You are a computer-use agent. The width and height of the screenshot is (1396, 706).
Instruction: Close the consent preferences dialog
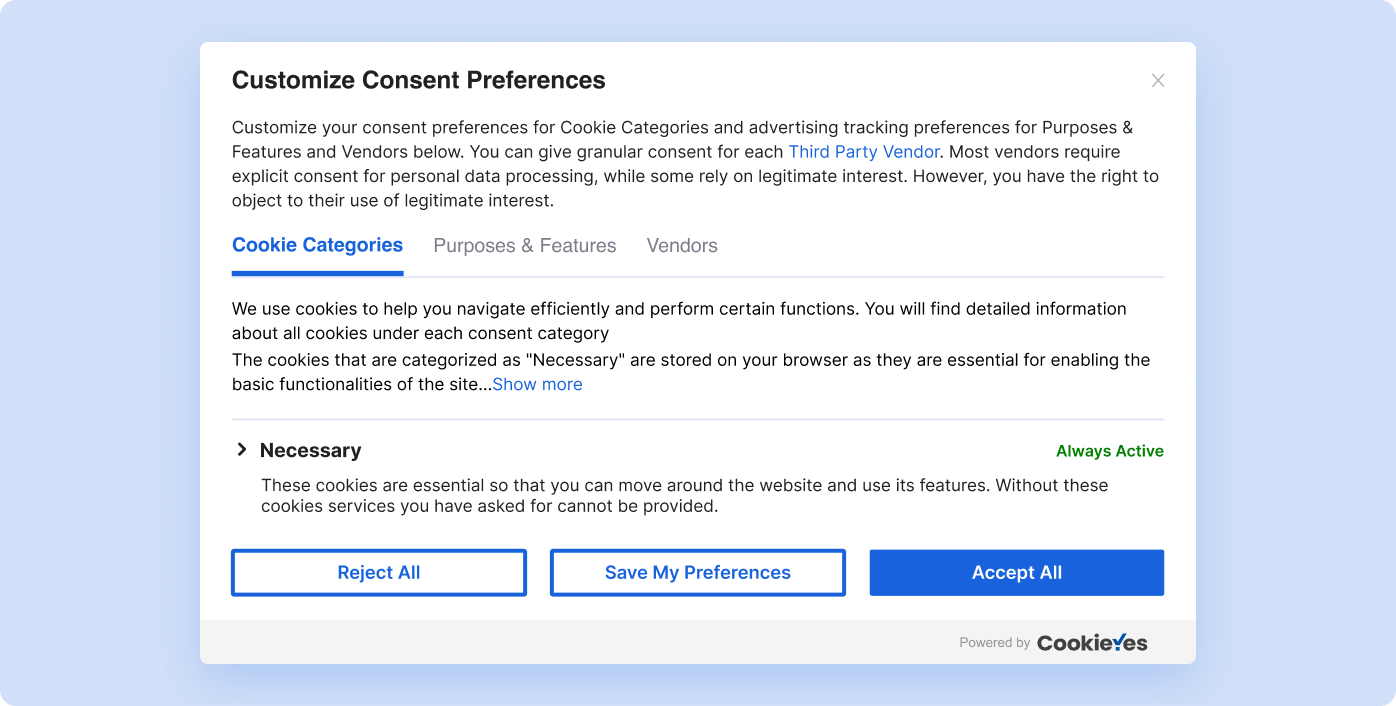tap(1158, 80)
